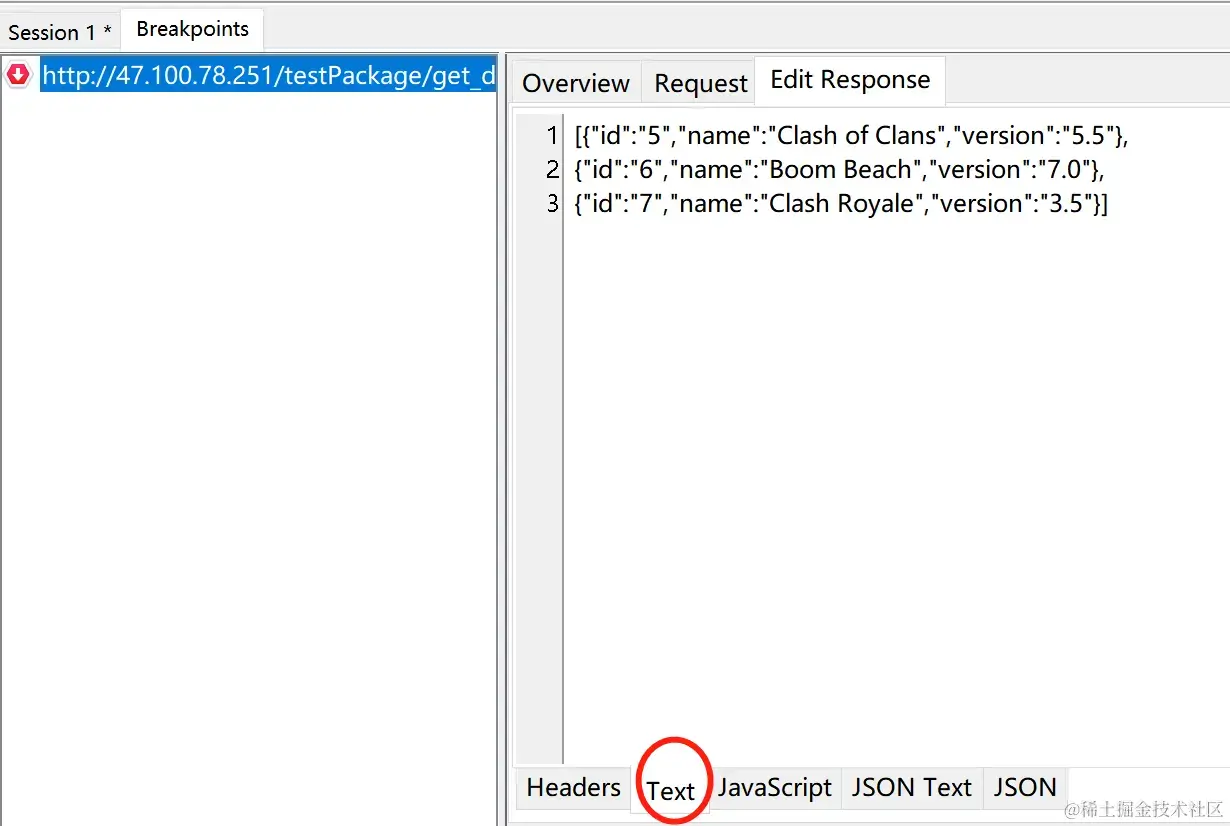1230x826 pixels.
Task: Open the Breakpoints tab
Action: coord(192,29)
